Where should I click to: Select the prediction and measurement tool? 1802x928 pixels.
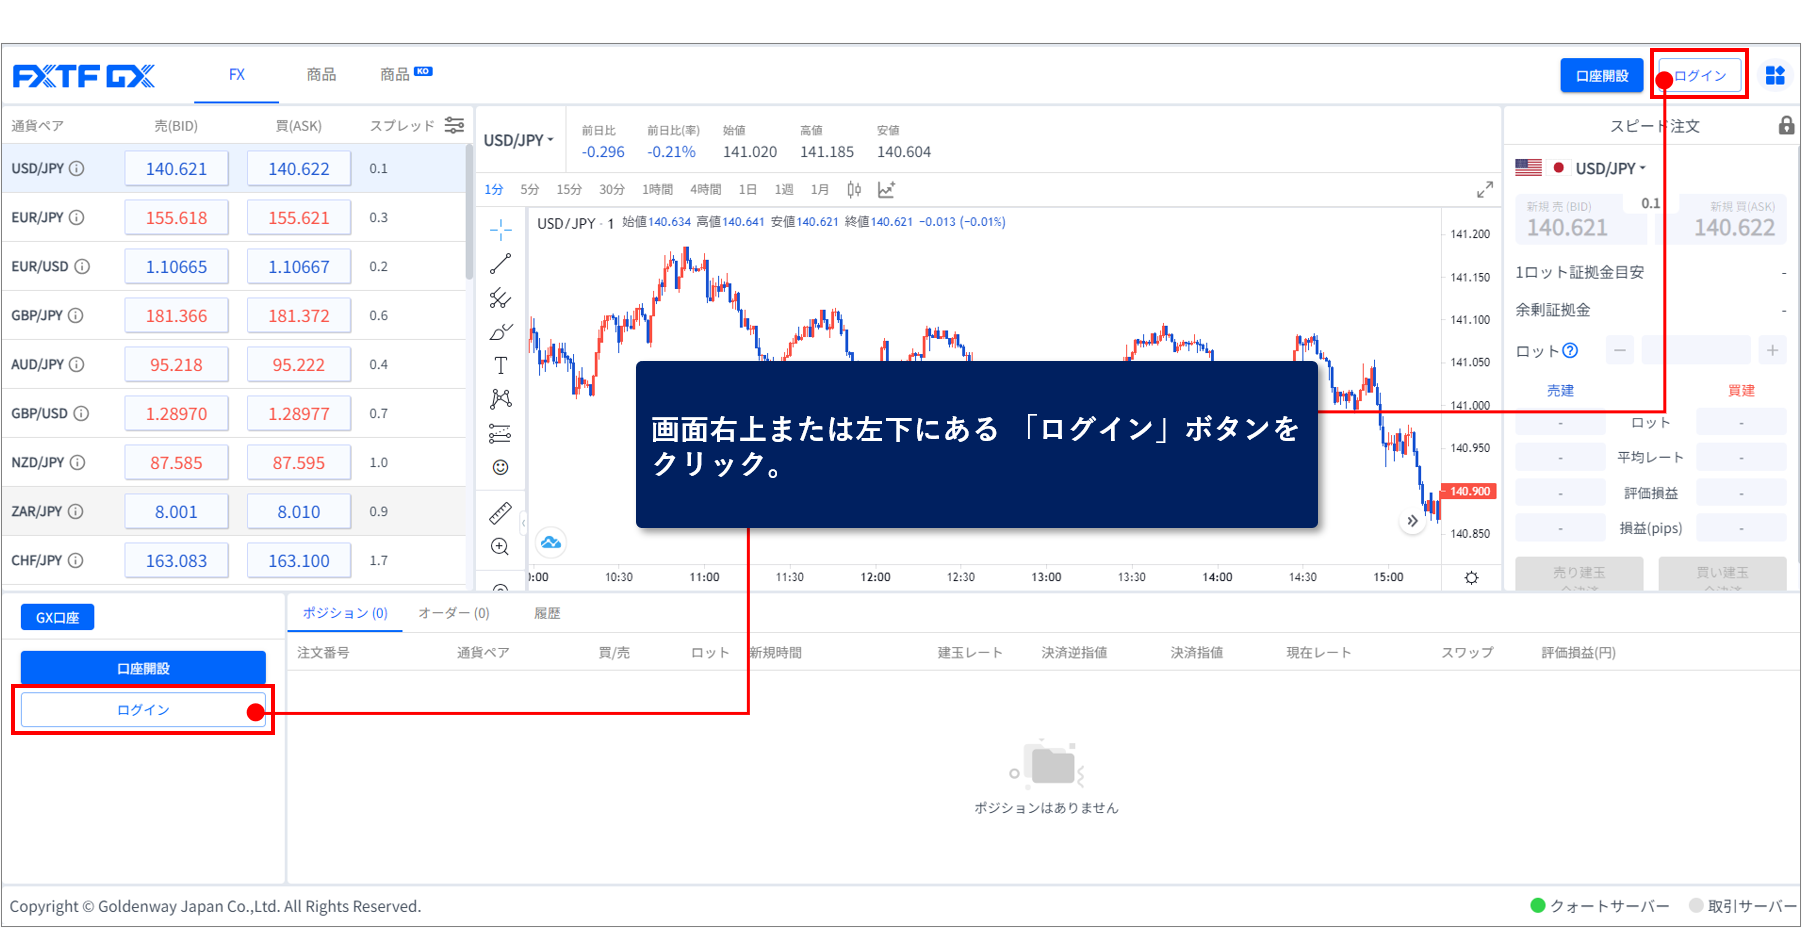(x=501, y=433)
